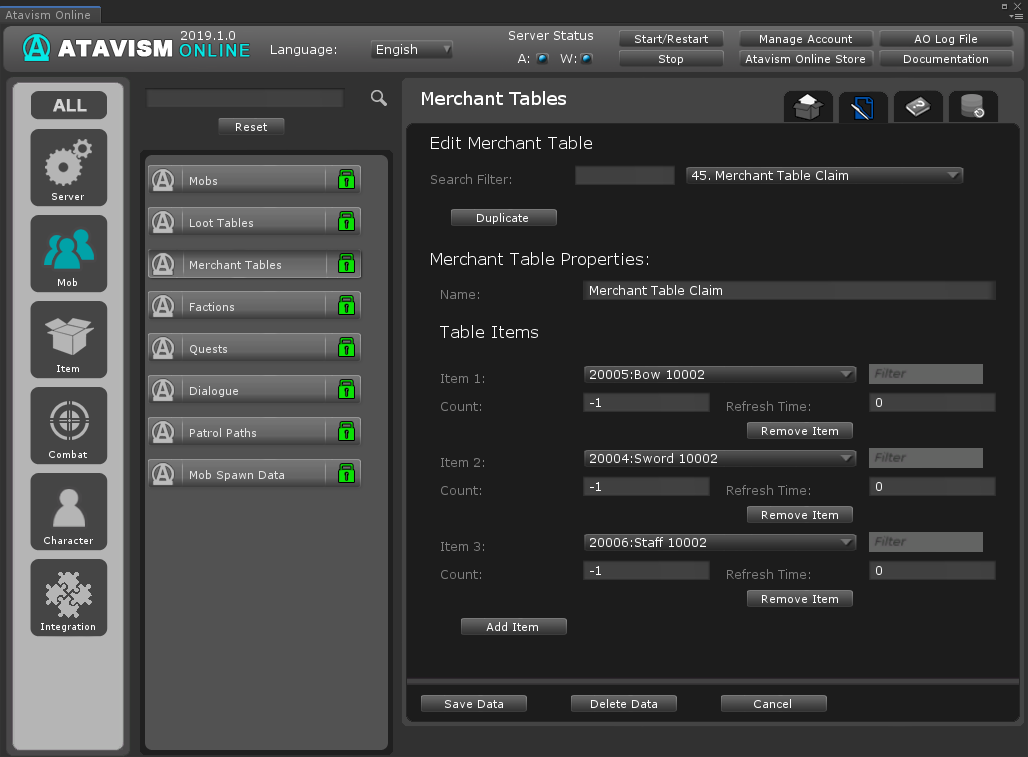Toggle the lock for Mob Spawn Data
The height and width of the screenshot is (757, 1028).
click(346, 474)
